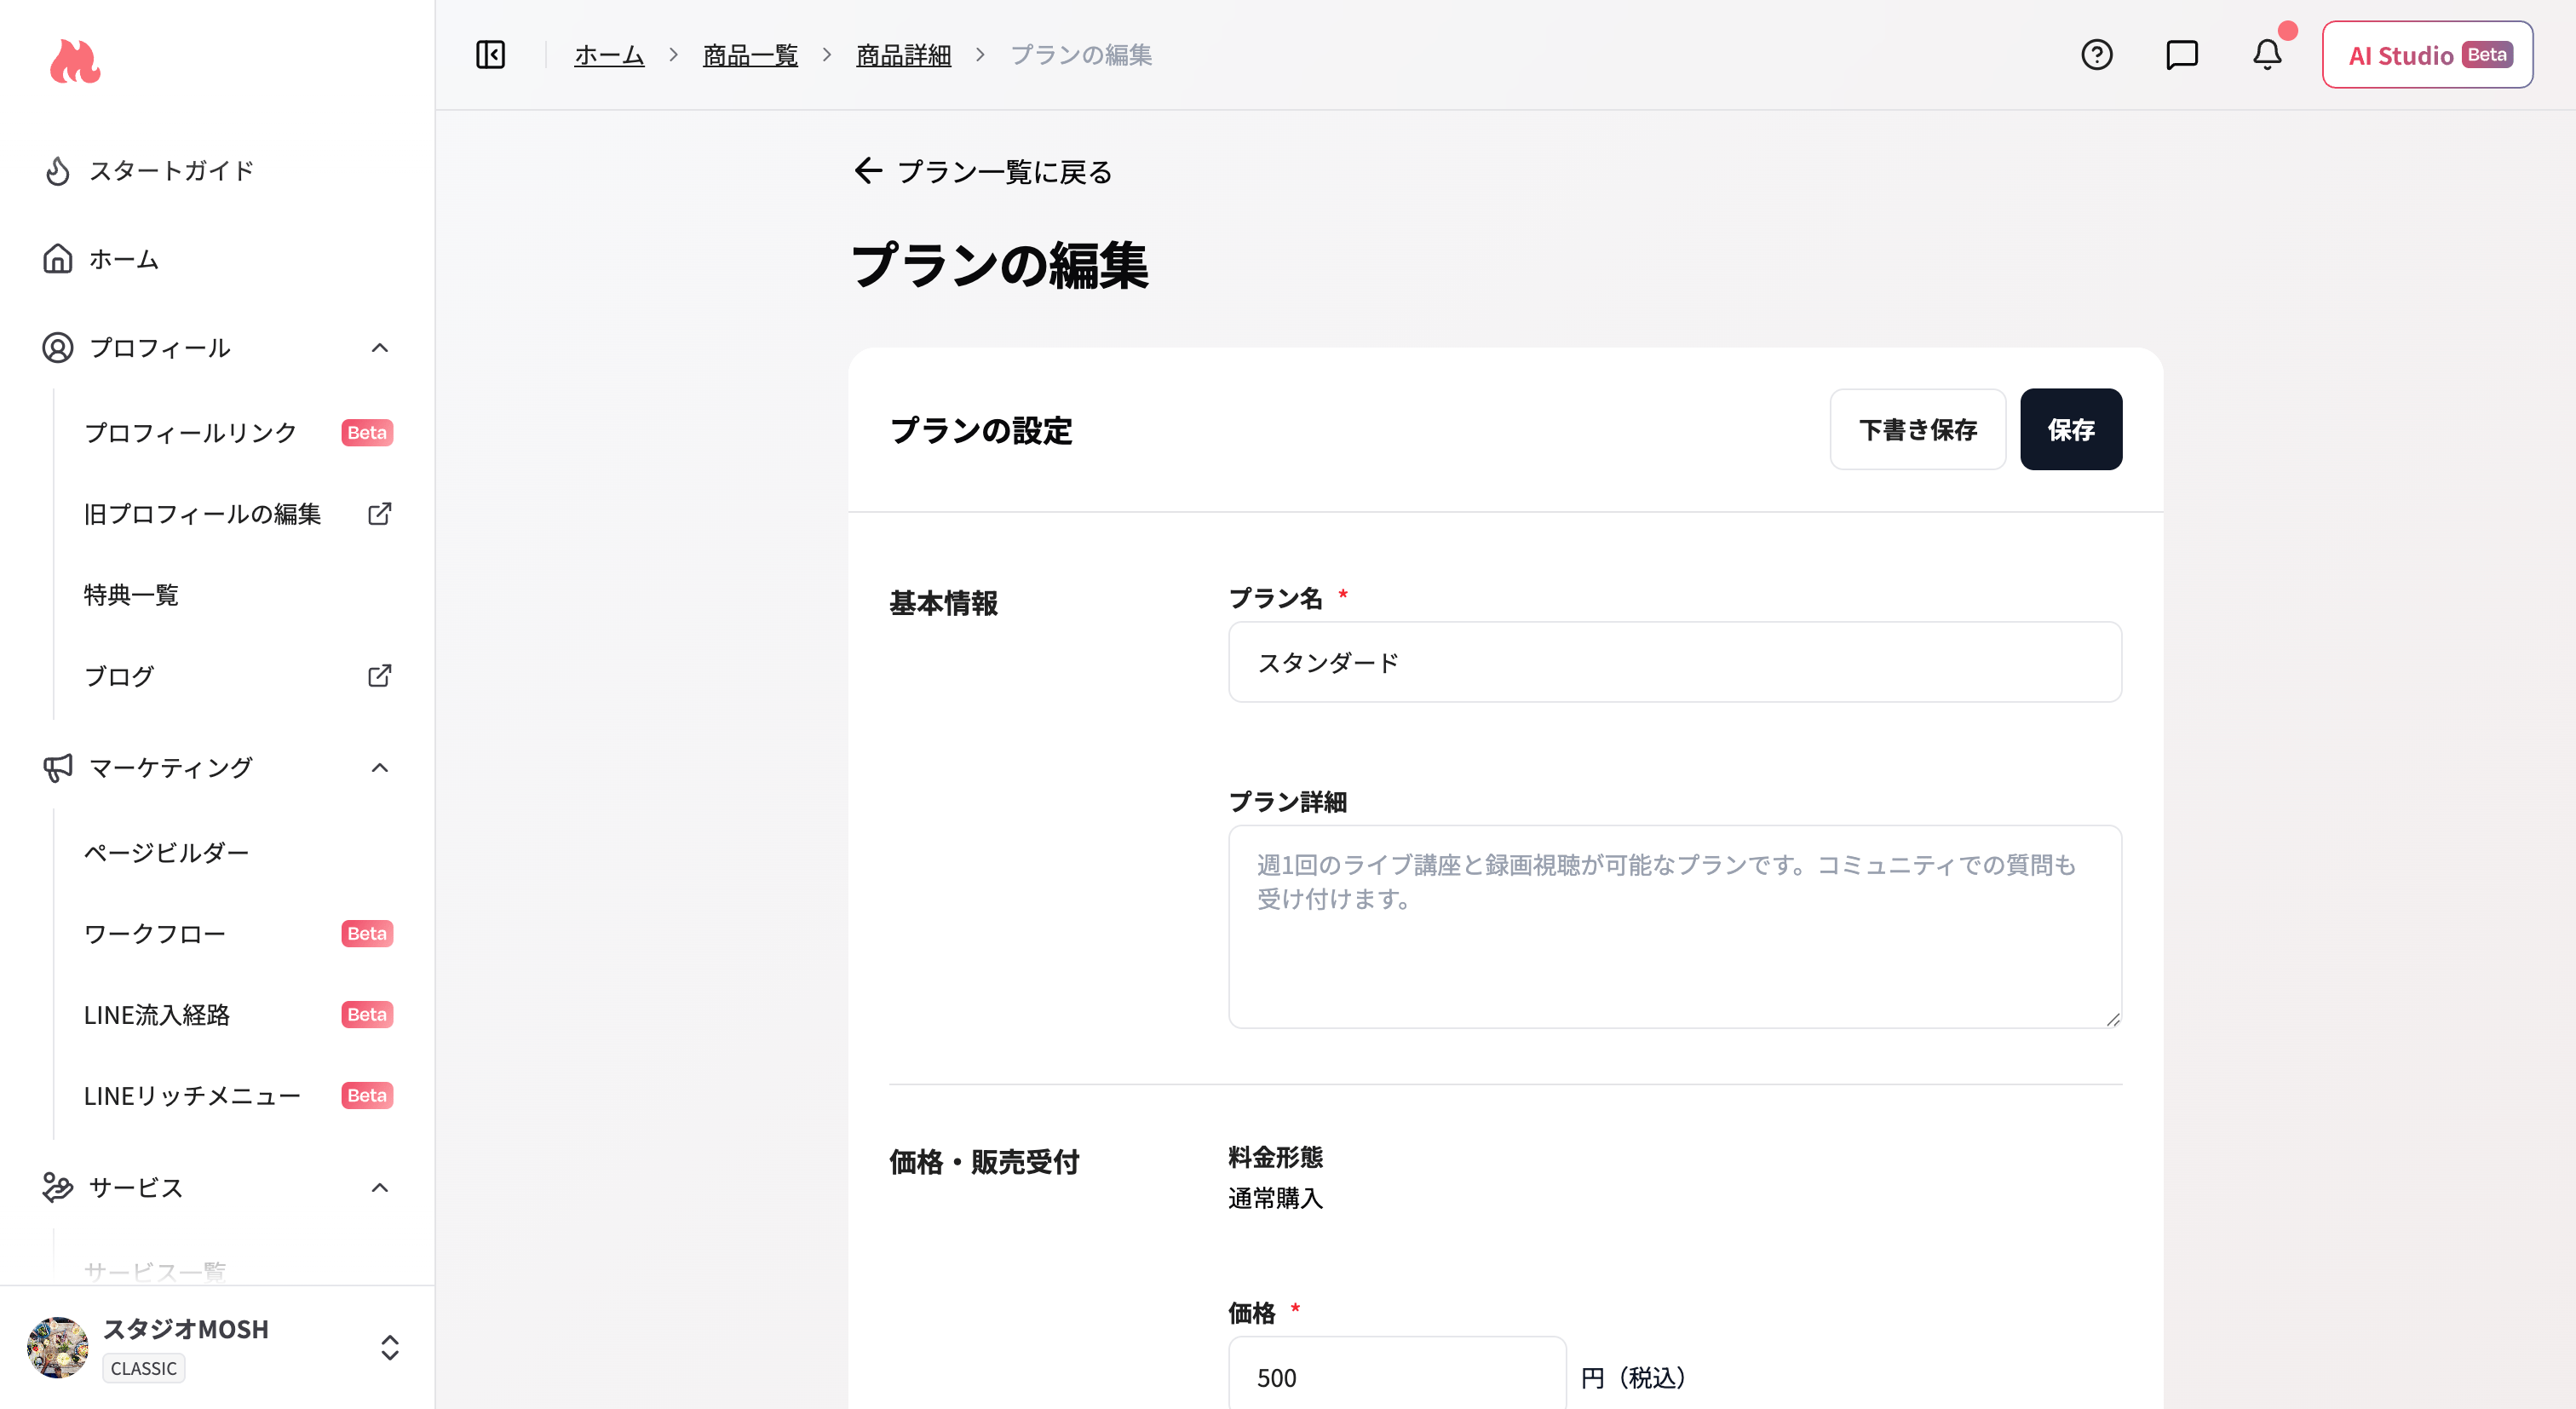Click the 価格 input showing 500

(1397, 1377)
